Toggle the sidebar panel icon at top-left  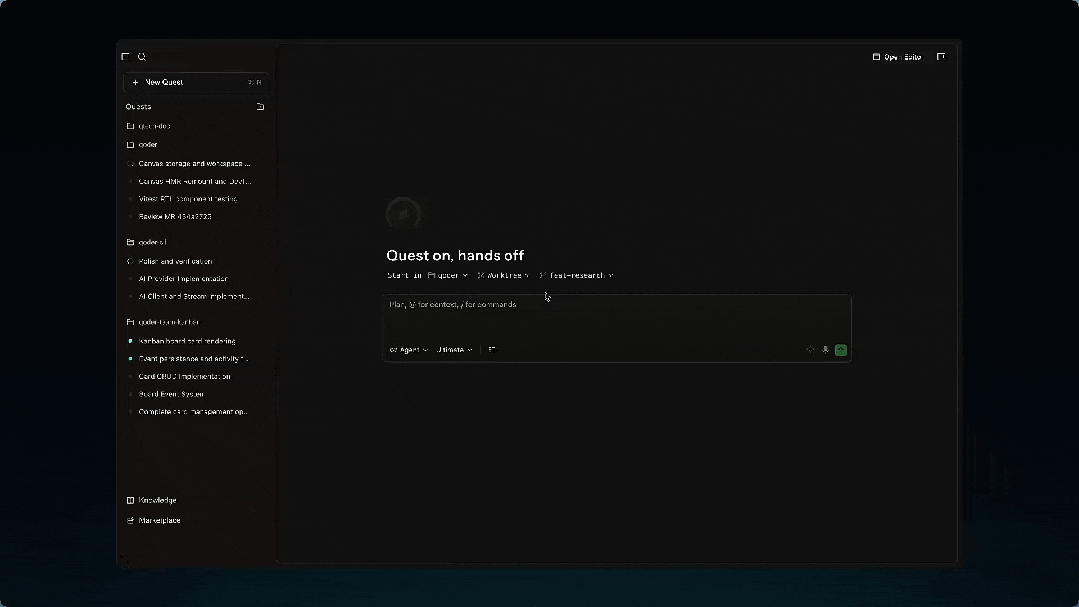tap(125, 56)
